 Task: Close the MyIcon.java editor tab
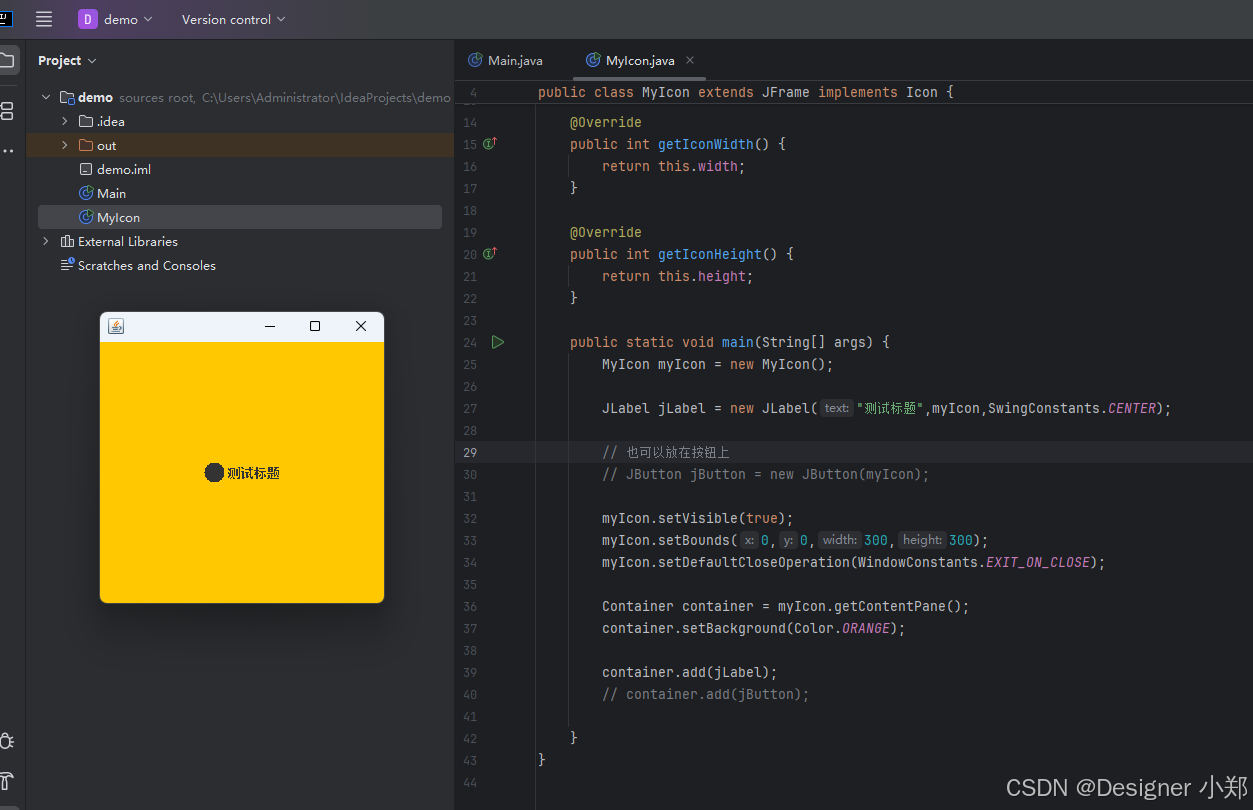[x=690, y=60]
